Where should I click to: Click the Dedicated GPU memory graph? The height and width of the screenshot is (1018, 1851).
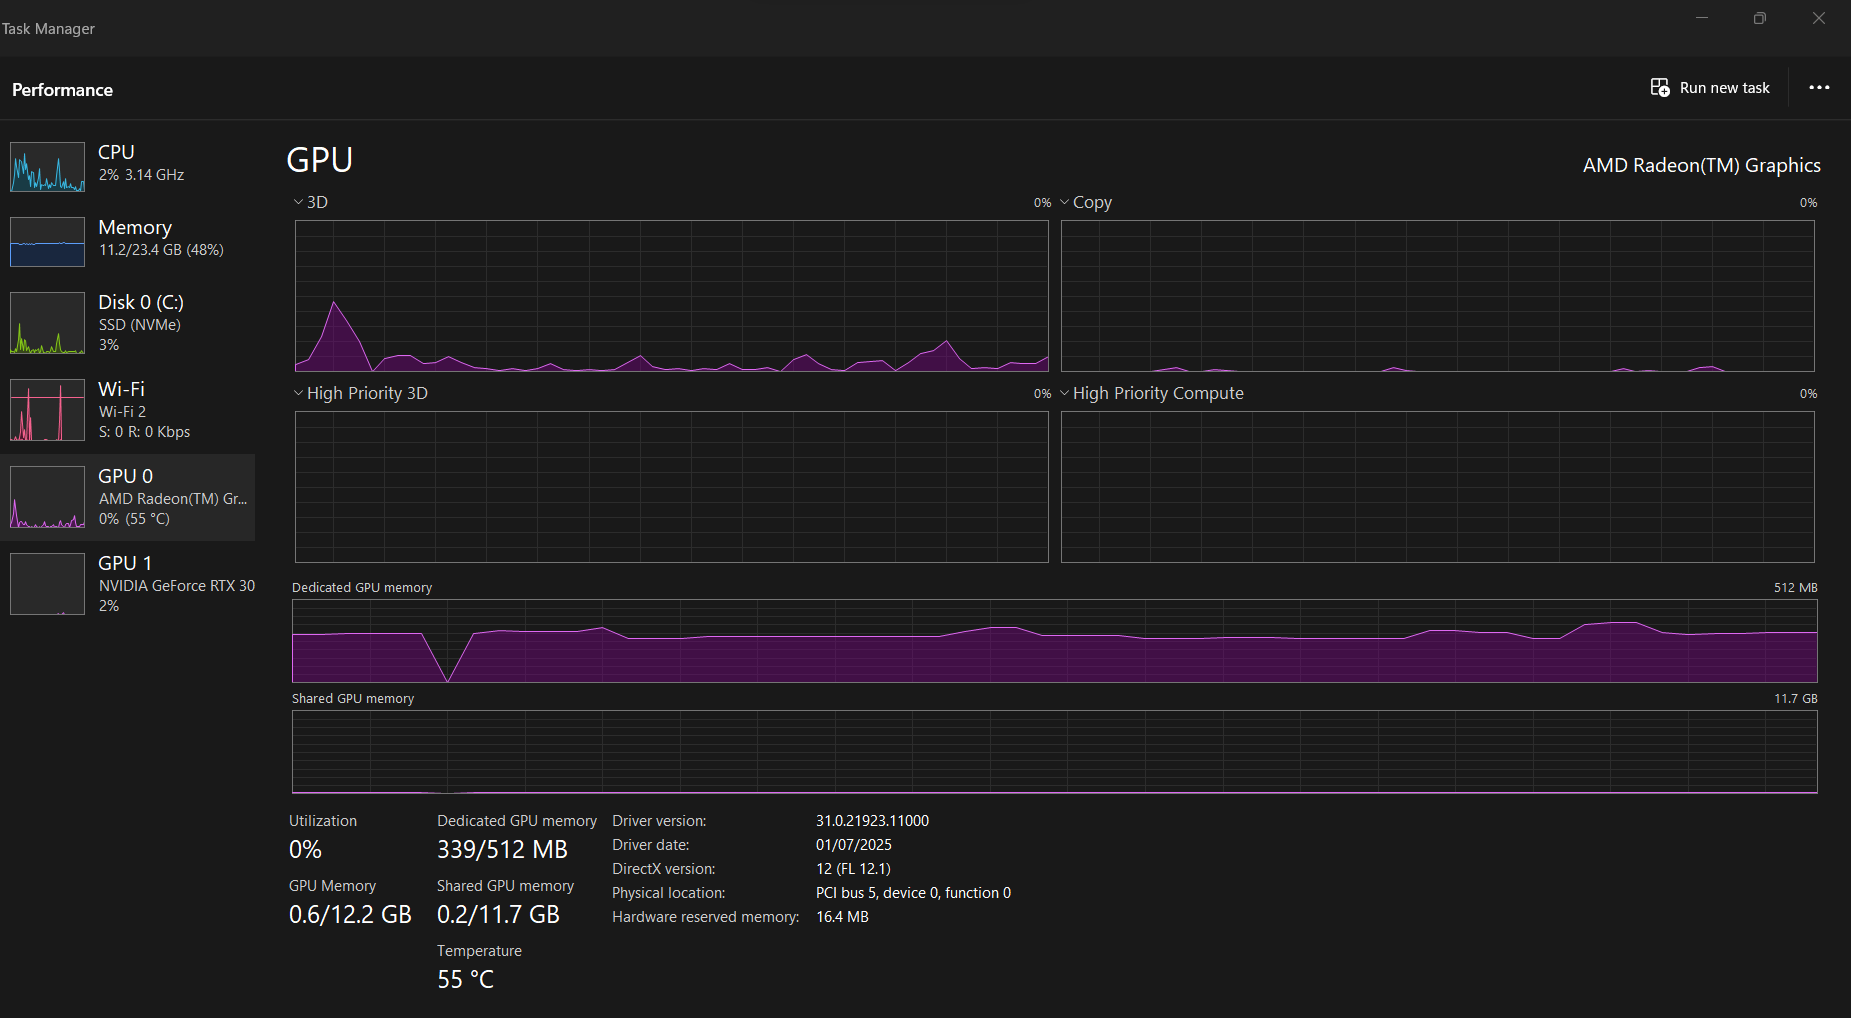pyautogui.click(x=1054, y=641)
